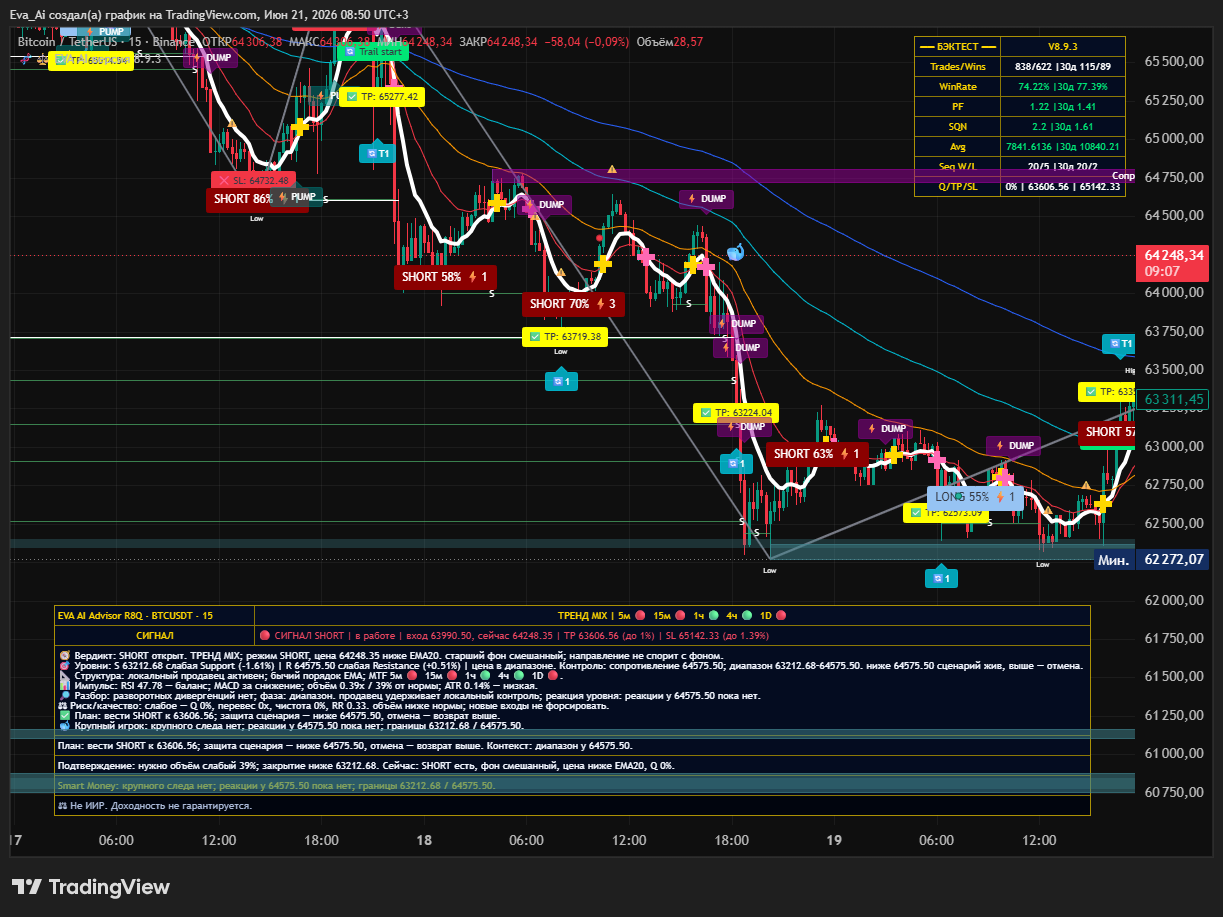Select the TP: 65277.42 take-profit label
Screen dimensions: 1223x917
click(382, 96)
